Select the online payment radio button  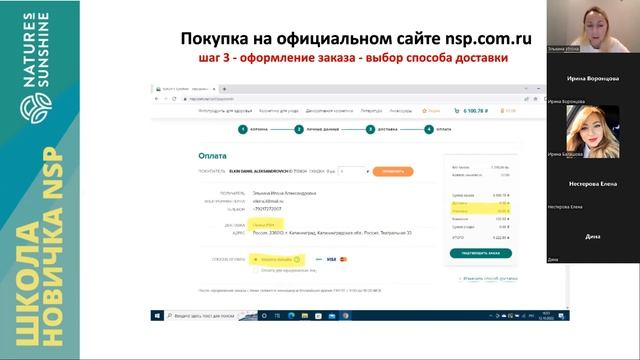[x=256, y=260]
